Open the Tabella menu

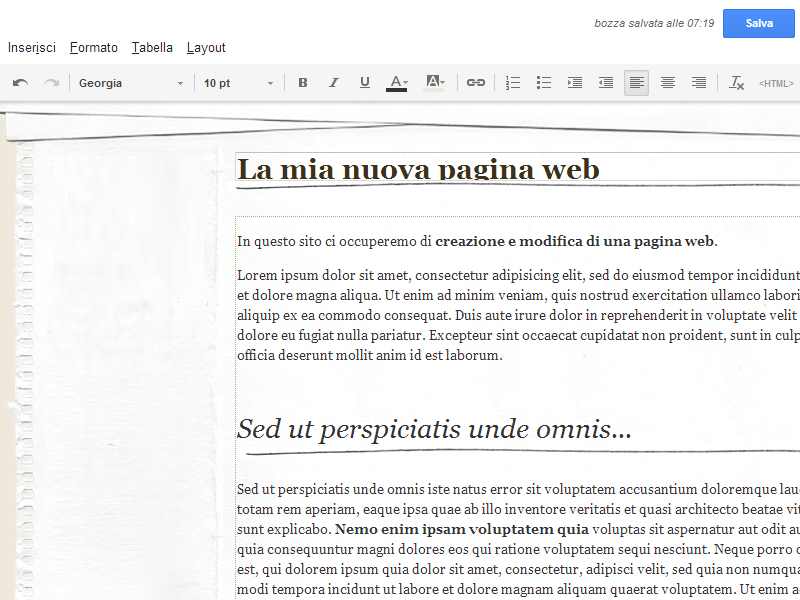pyautogui.click(x=152, y=47)
